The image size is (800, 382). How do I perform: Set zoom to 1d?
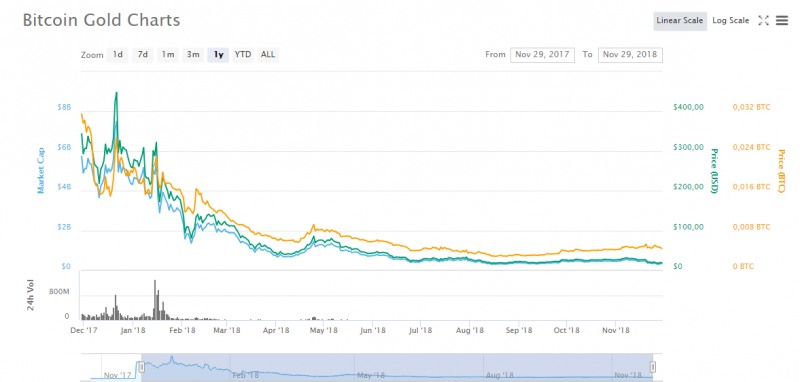point(117,54)
